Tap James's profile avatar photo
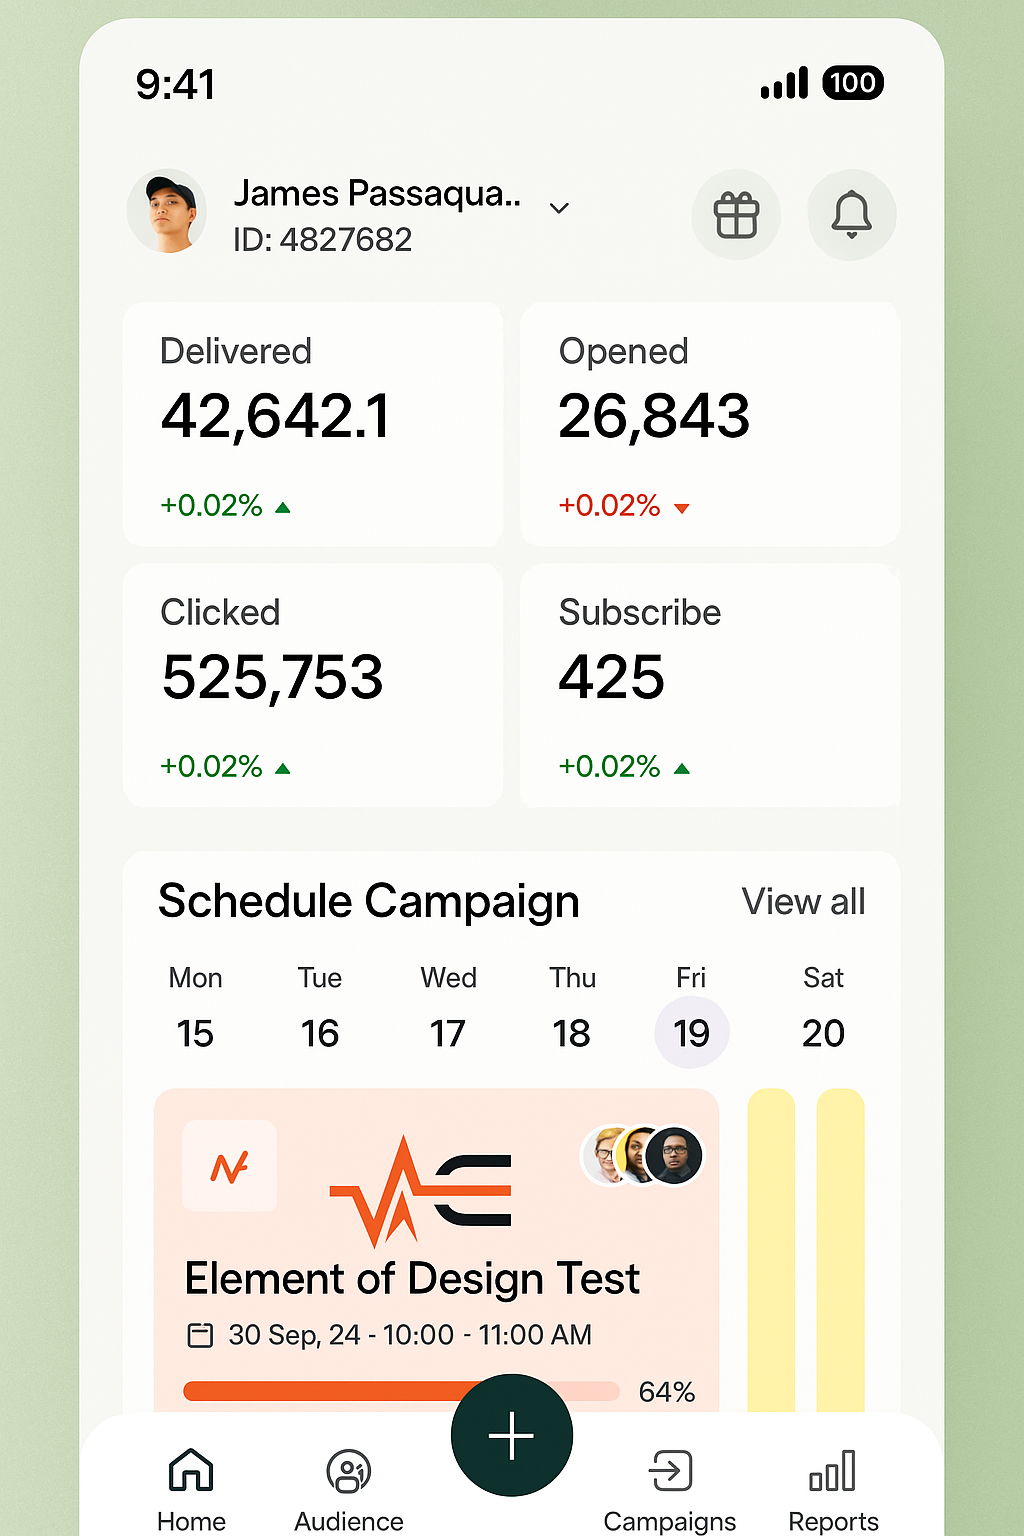This screenshot has height=1536, width=1024. coord(168,212)
